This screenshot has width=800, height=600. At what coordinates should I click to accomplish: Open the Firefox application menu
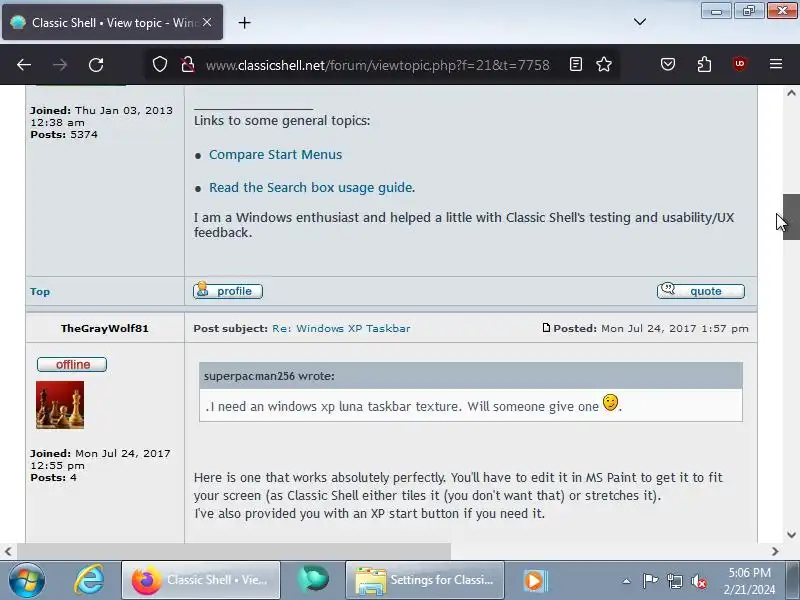click(776, 64)
